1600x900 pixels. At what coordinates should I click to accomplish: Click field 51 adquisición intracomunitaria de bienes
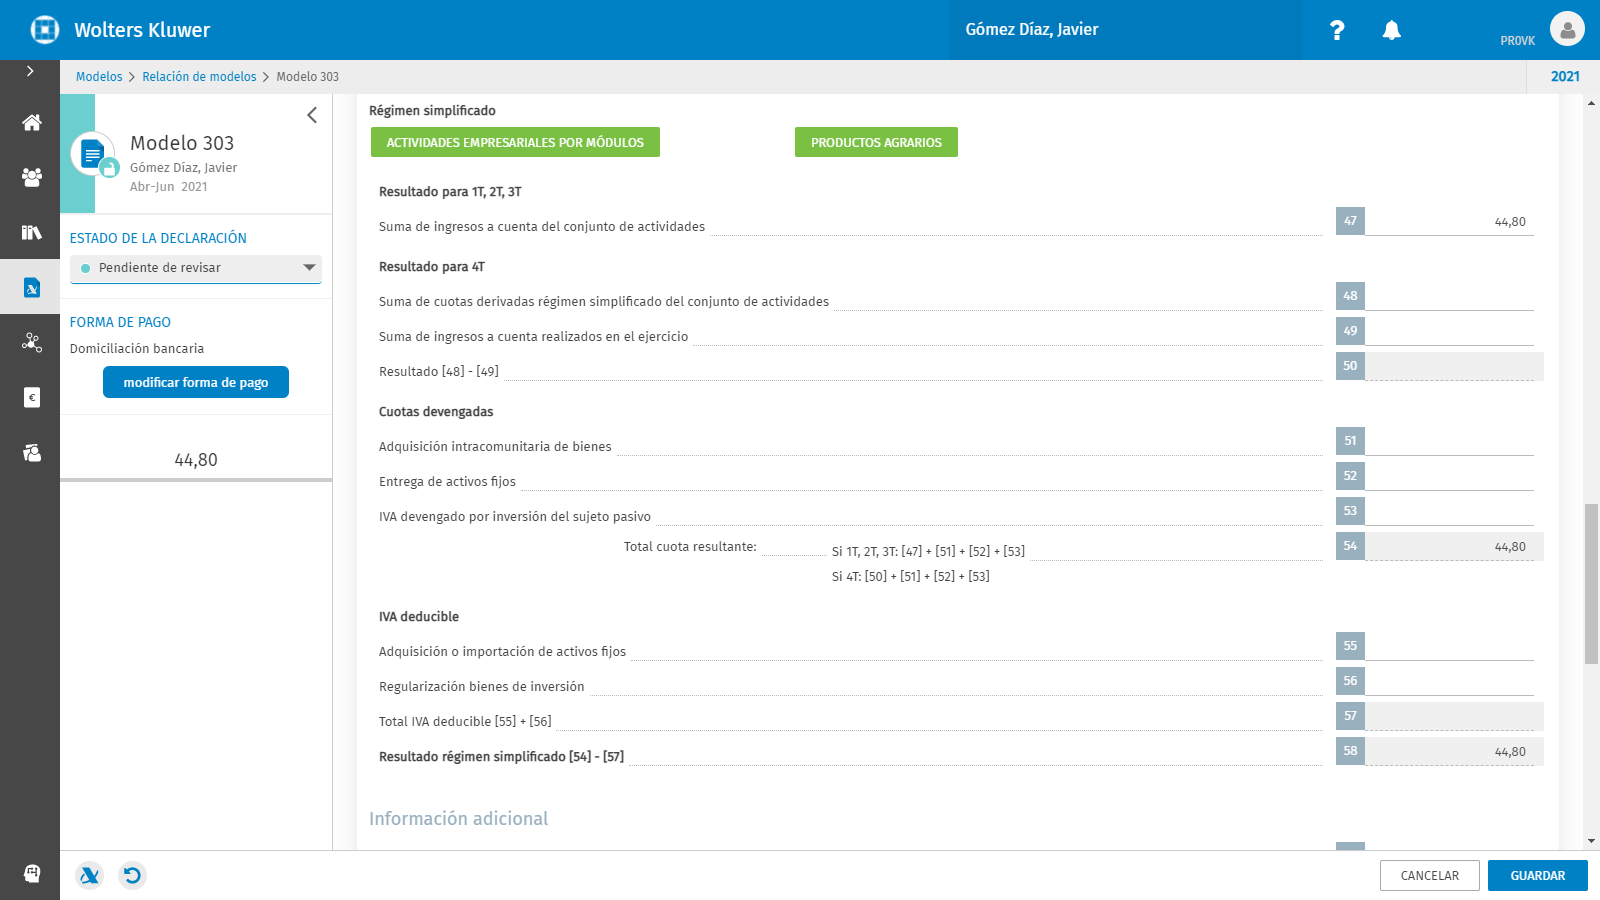click(x=1449, y=441)
